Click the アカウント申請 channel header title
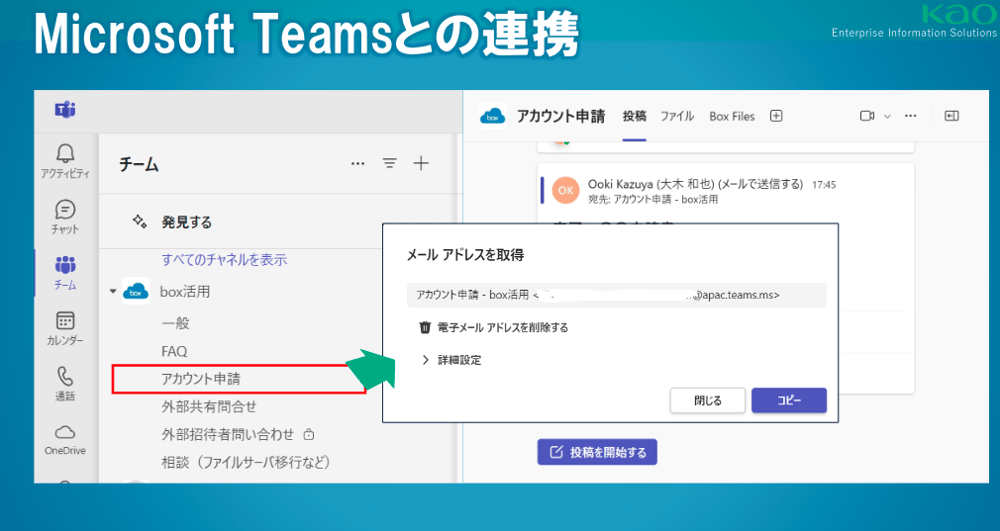This screenshot has width=1000, height=531. pos(561,116)
